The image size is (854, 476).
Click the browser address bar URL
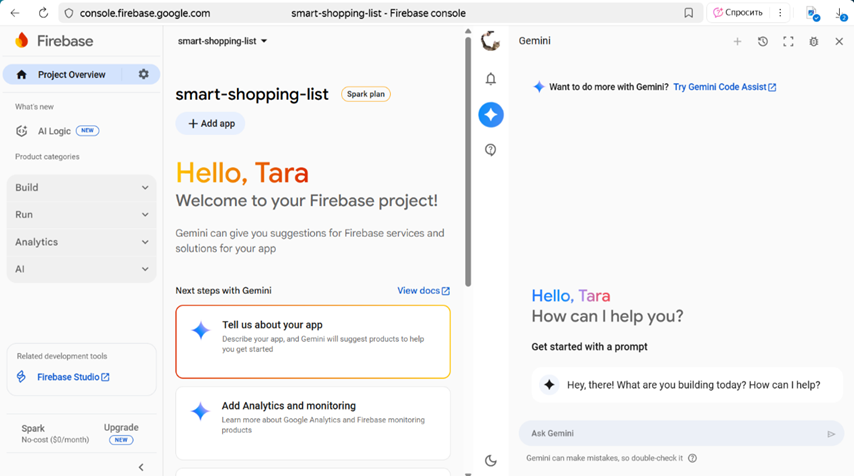click(145, 13)
